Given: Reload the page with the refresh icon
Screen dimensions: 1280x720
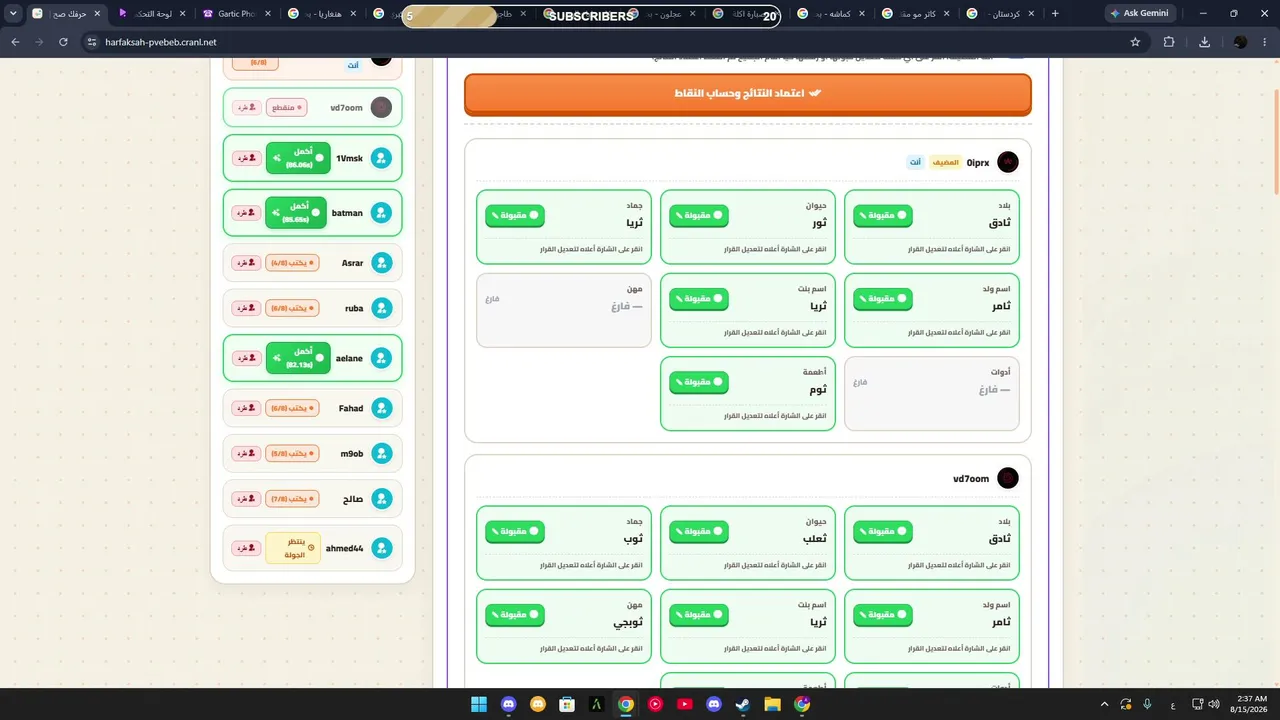Looking at the screenshot, I should pyautogui.click(x=63, y=42).
